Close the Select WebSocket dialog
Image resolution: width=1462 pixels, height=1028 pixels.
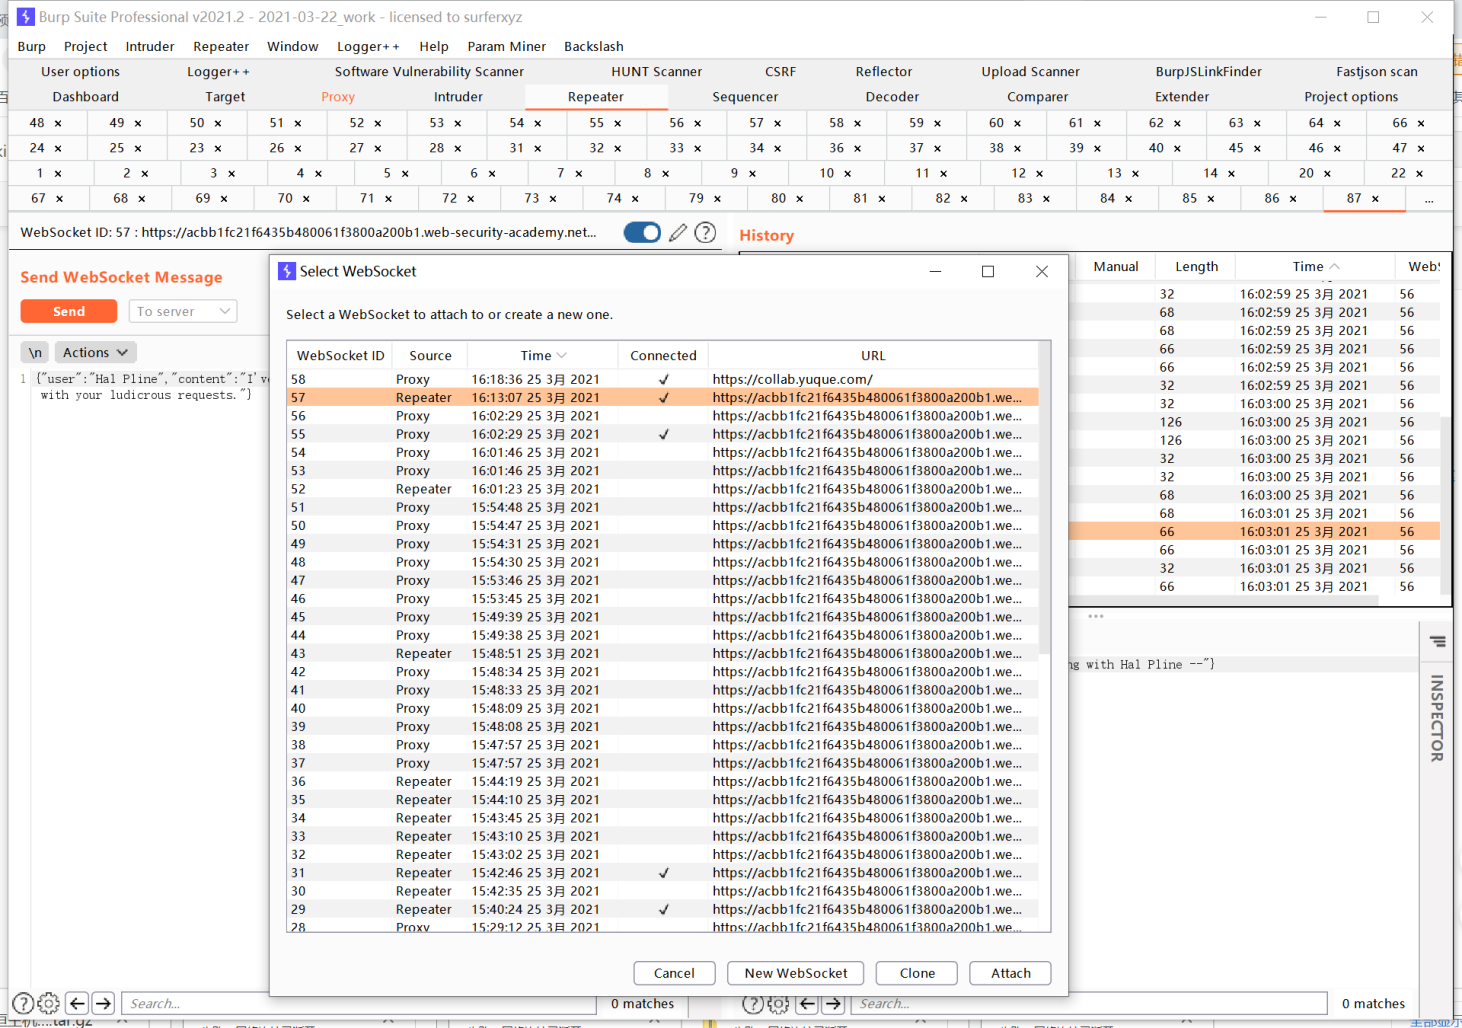pyautogui.click(x=1042, y=271)
